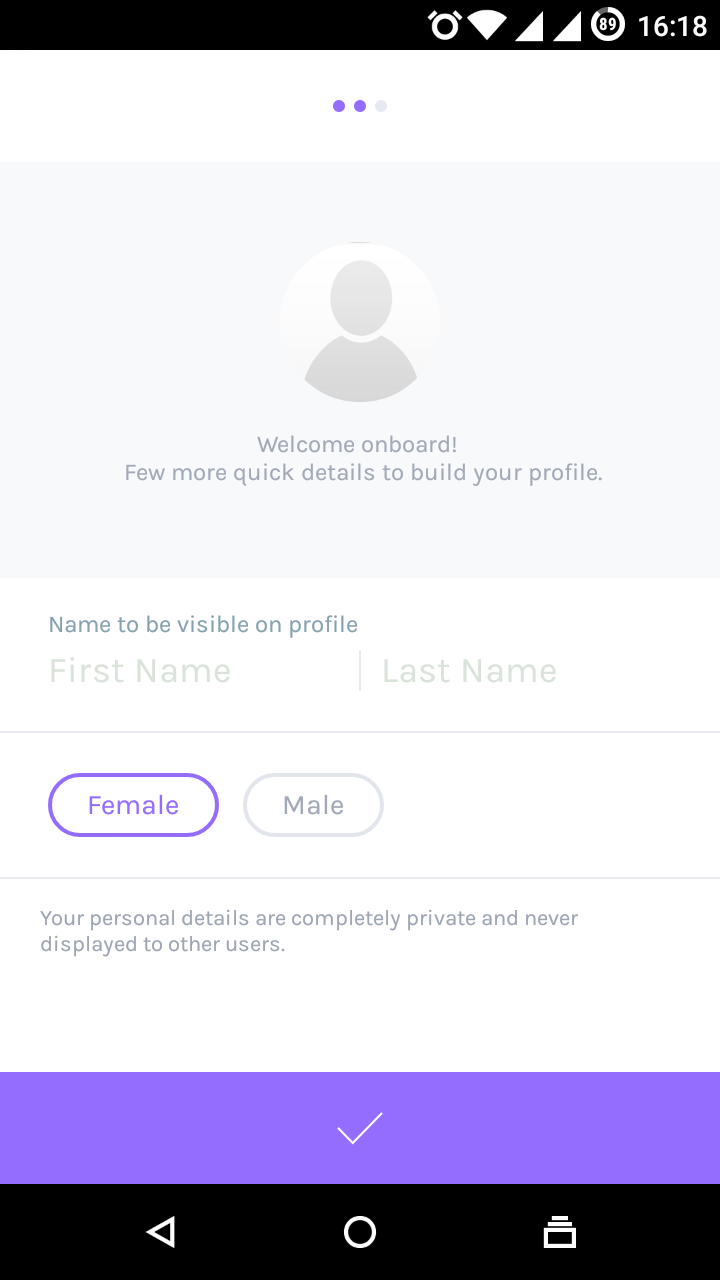Tap the 16:18 clock in status bar
720x1280 pixels.
(x=672, y=25)
